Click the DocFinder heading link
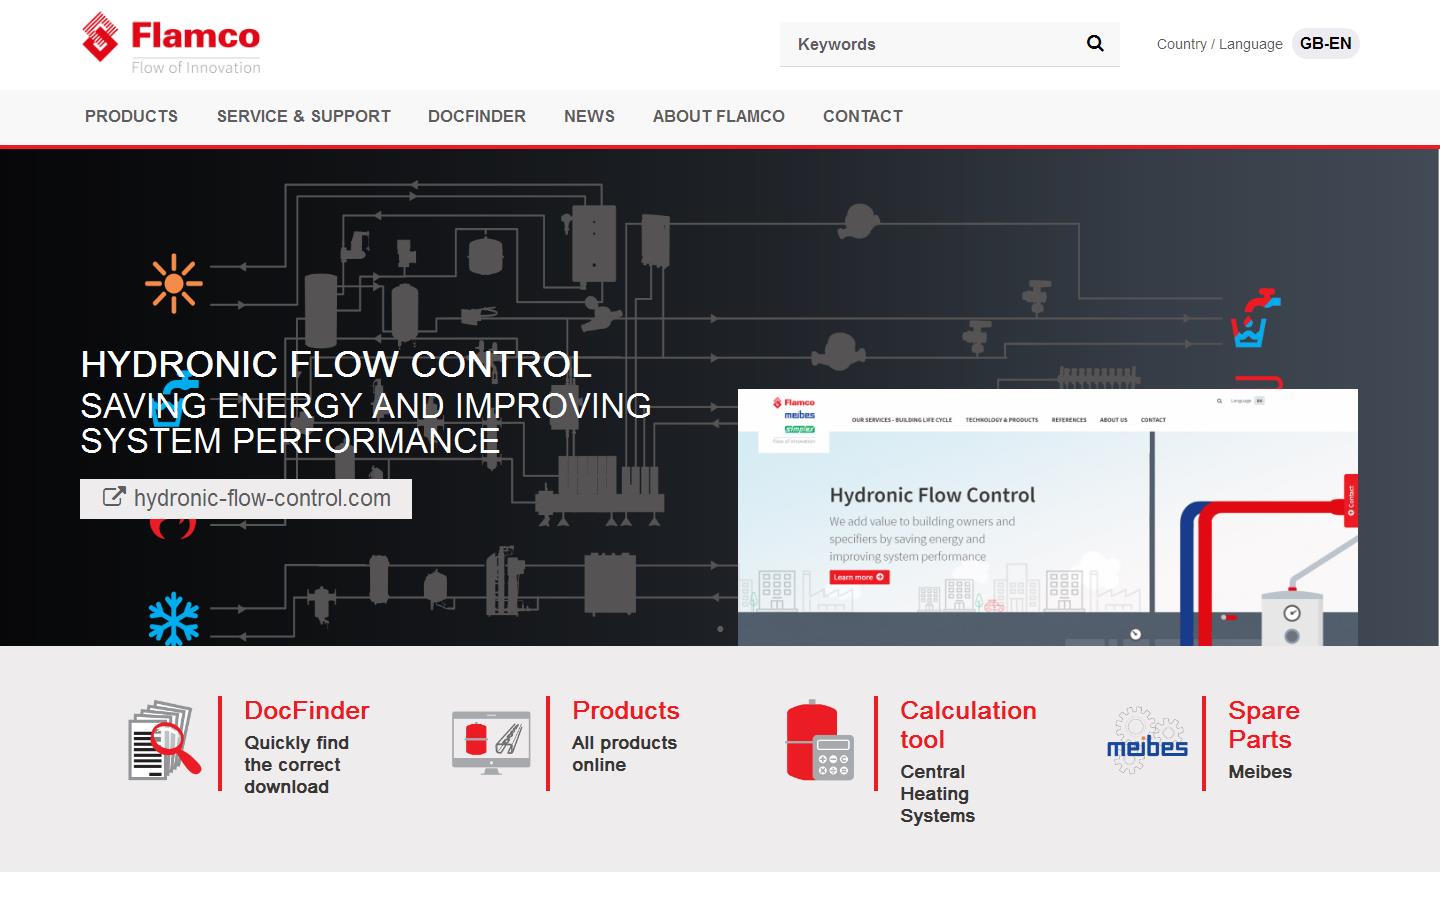The width and height of the screenshot is (1440, 900). [306, 711]
